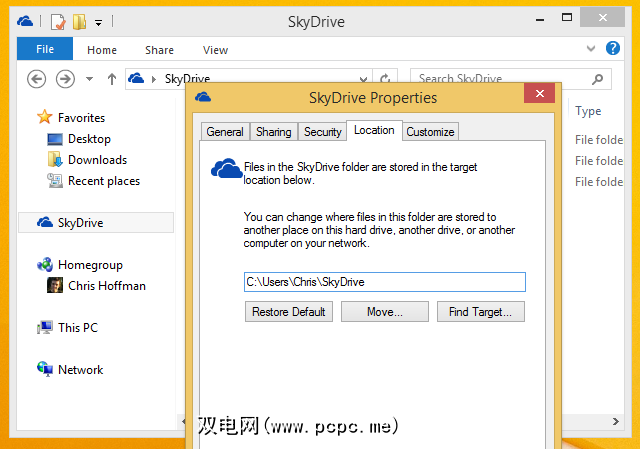640x449 pixels.
Task: Switch to the Customize tab in Properties
Action: [x=430, y=132]
